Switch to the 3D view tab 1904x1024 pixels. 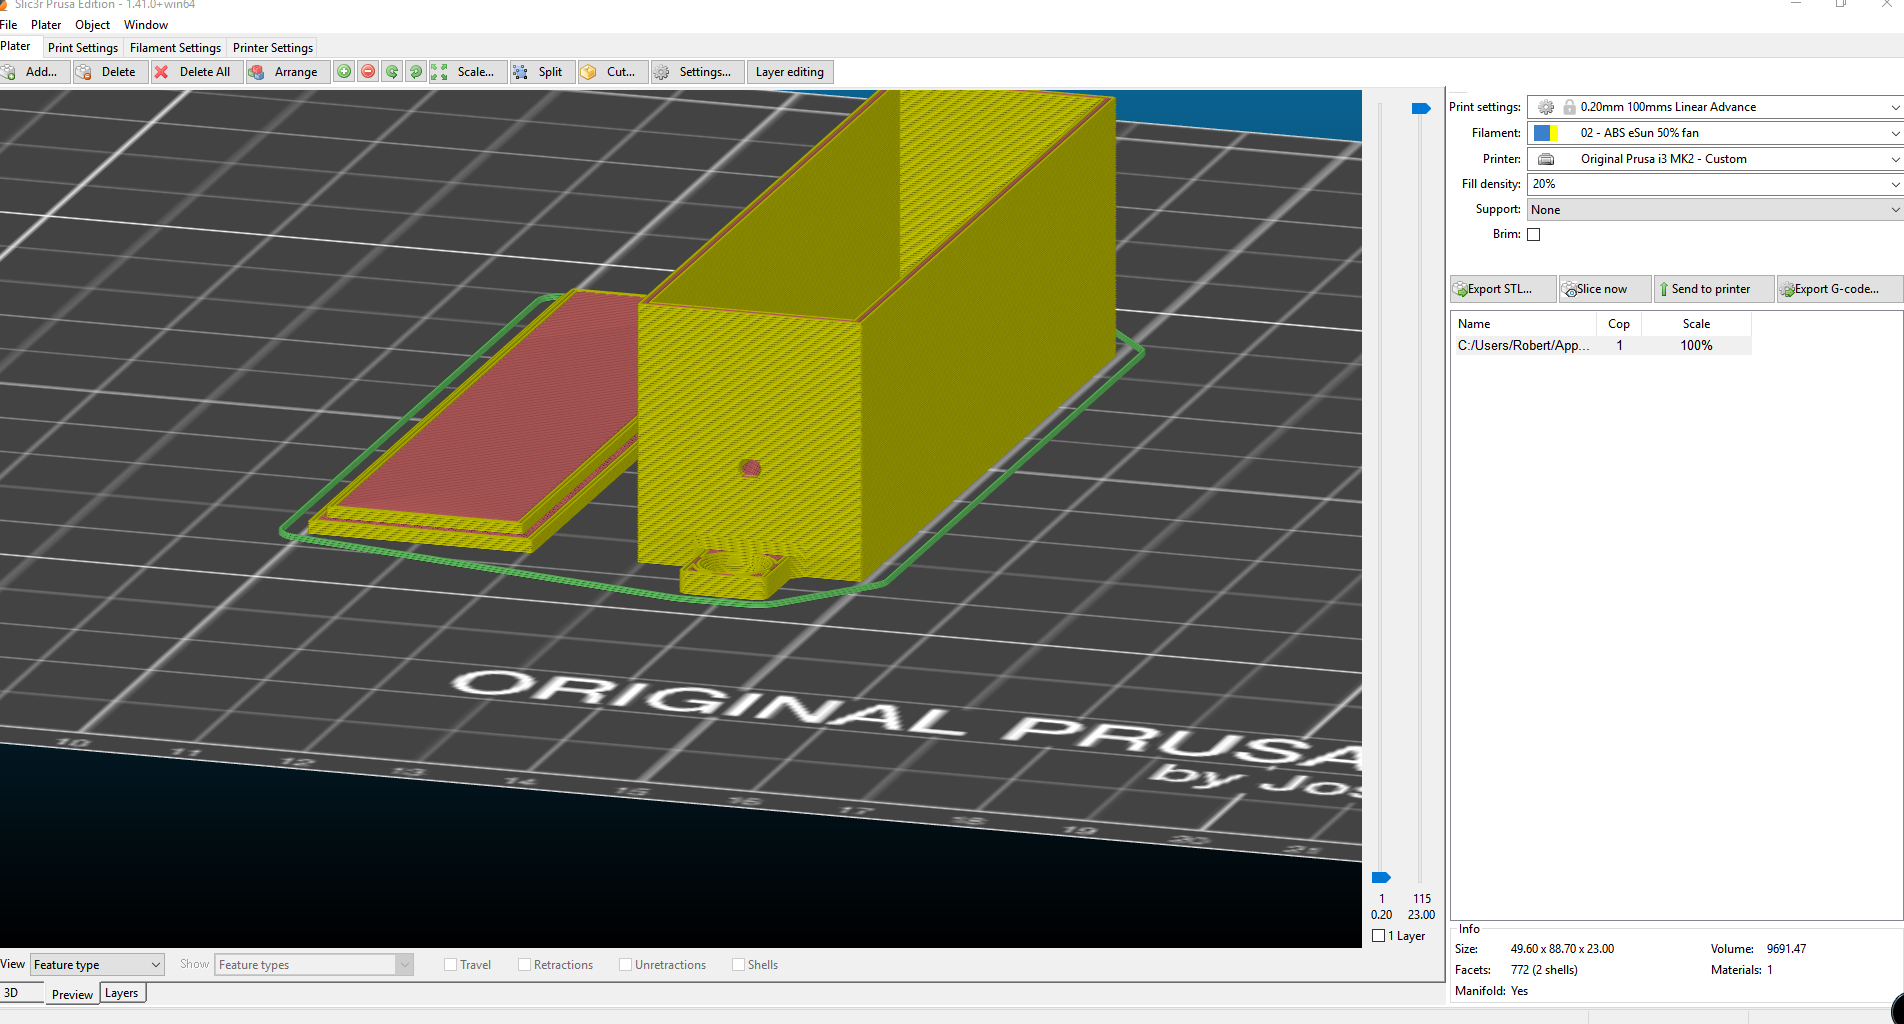pyautogui.click(x=20, y=993)
